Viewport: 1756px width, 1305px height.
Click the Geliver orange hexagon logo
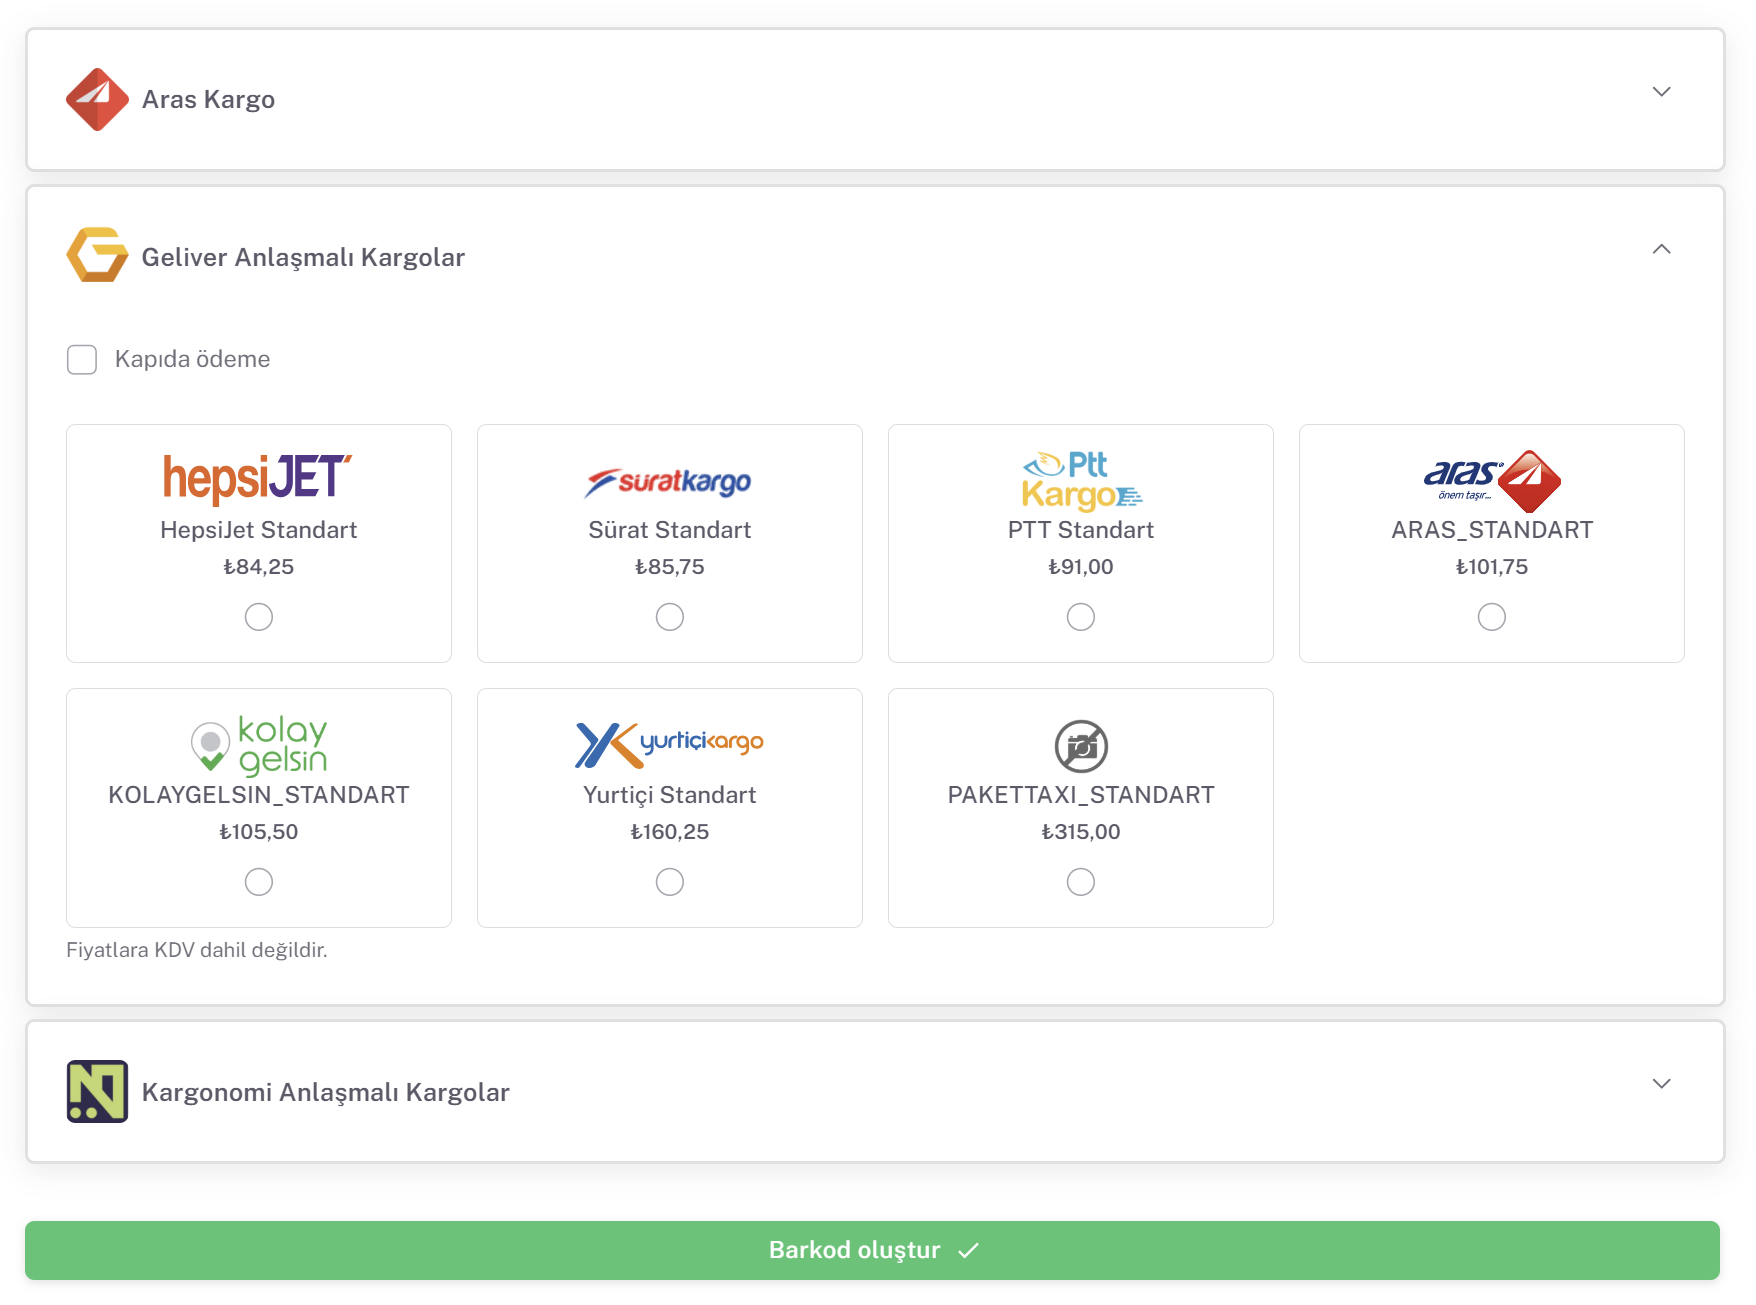pos(97,255)
